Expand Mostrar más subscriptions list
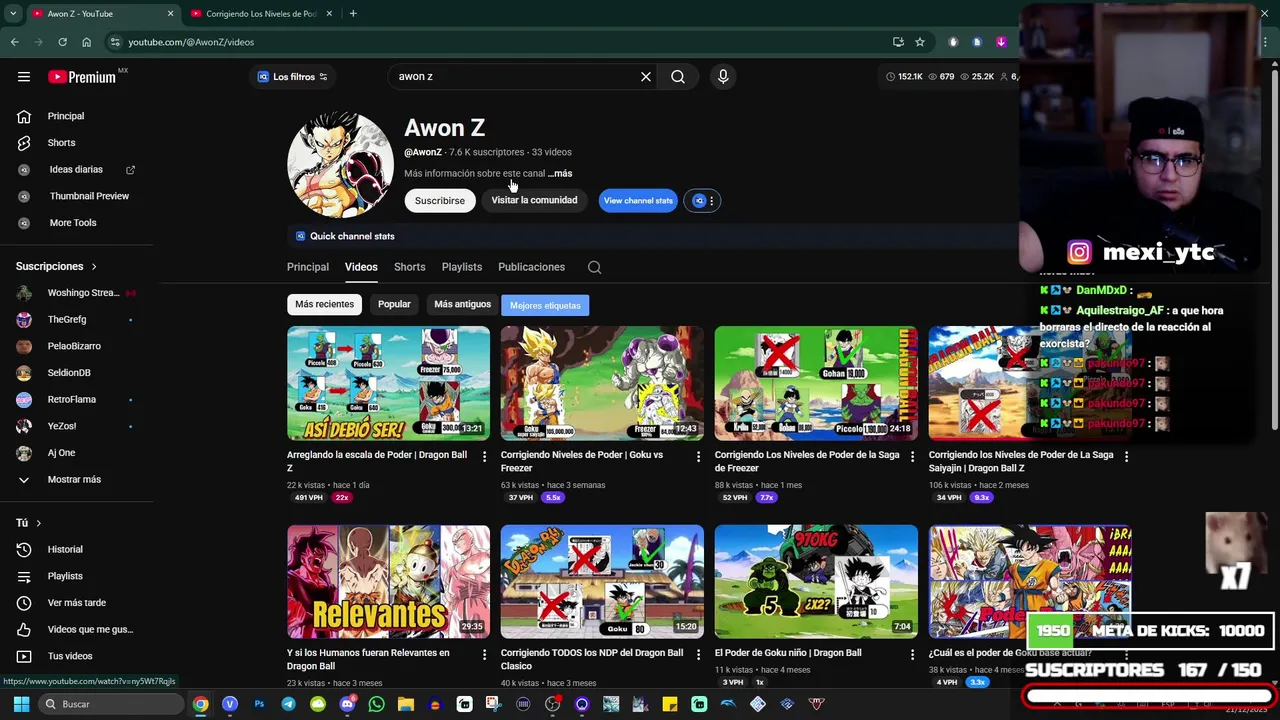Image resolution: width=1280 pixels, height=720 pixels. (76, 479)
